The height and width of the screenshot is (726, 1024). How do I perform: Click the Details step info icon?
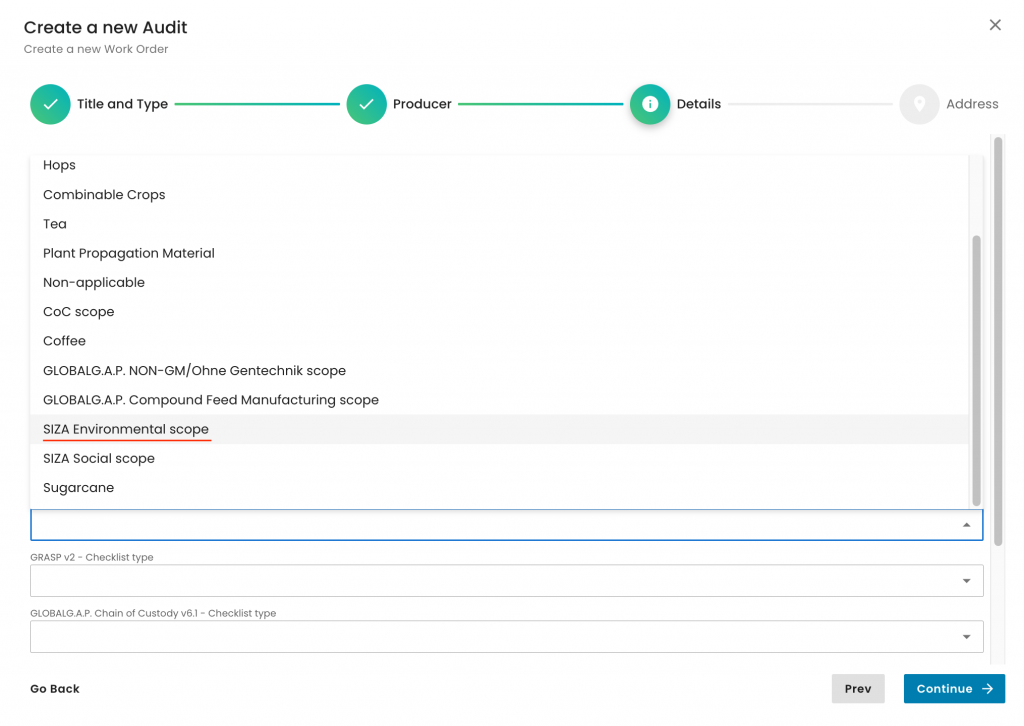(x=650, y=104)
